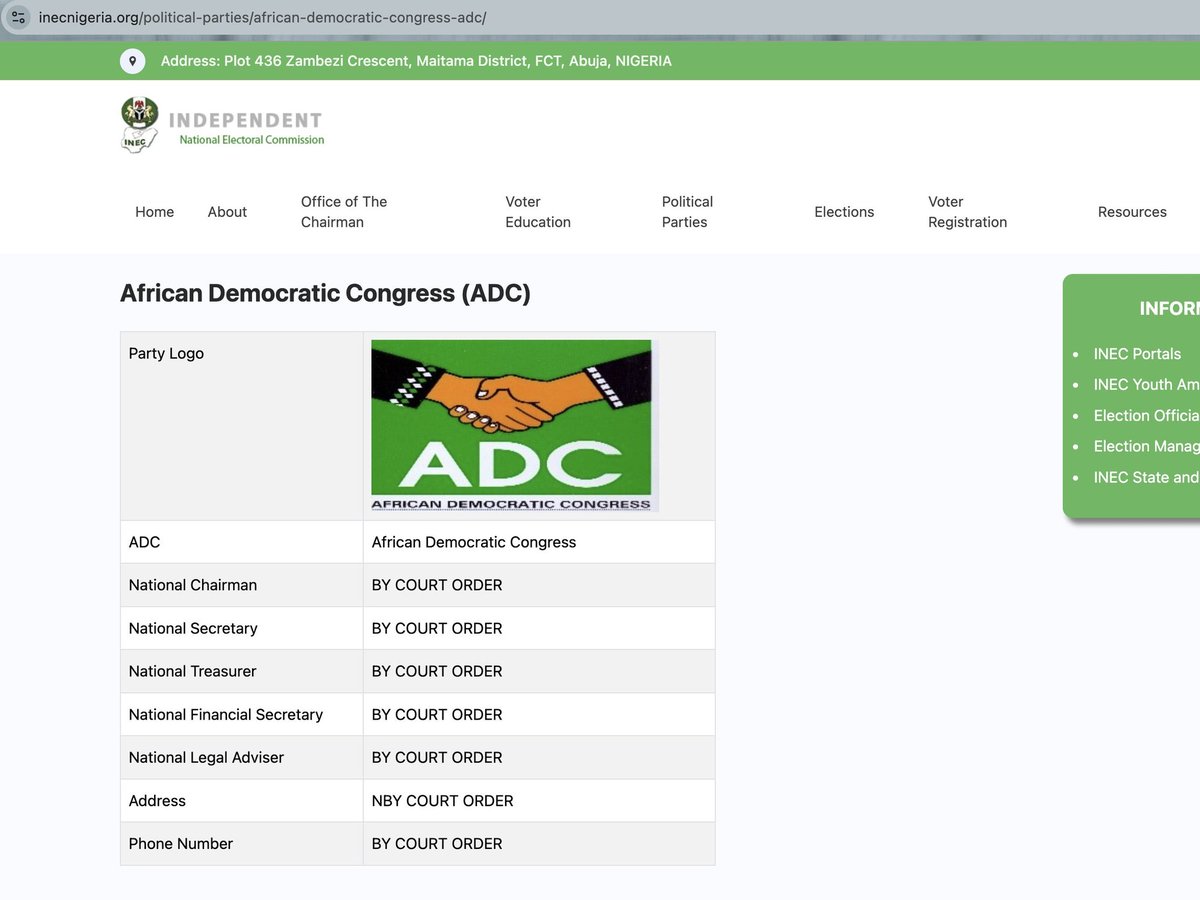The height and width of the screenshot is (900, 1200).
Task: Open Office of The Chairman menu
Action: (344, 212)
